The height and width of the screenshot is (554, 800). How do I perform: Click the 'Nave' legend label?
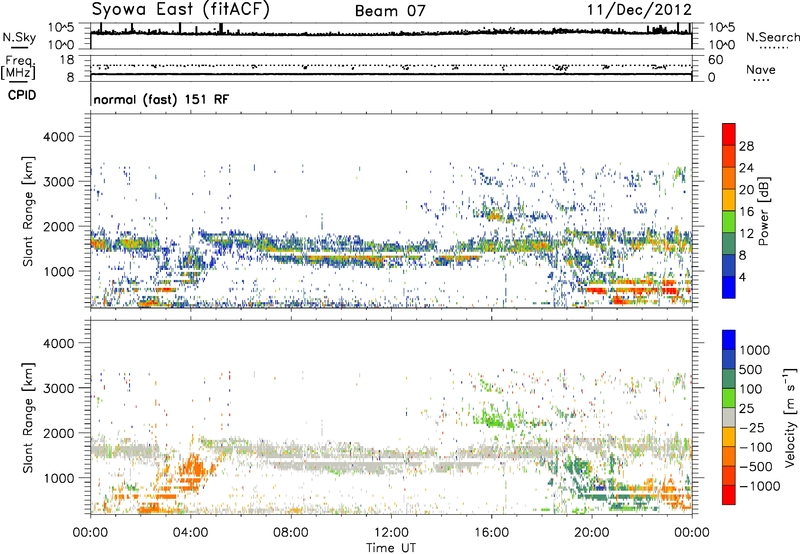point(761,69)
